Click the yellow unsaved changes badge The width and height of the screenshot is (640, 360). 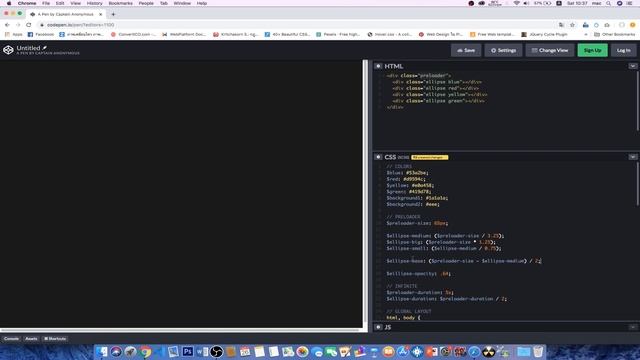pyautogui.click(x=429, y=157)
